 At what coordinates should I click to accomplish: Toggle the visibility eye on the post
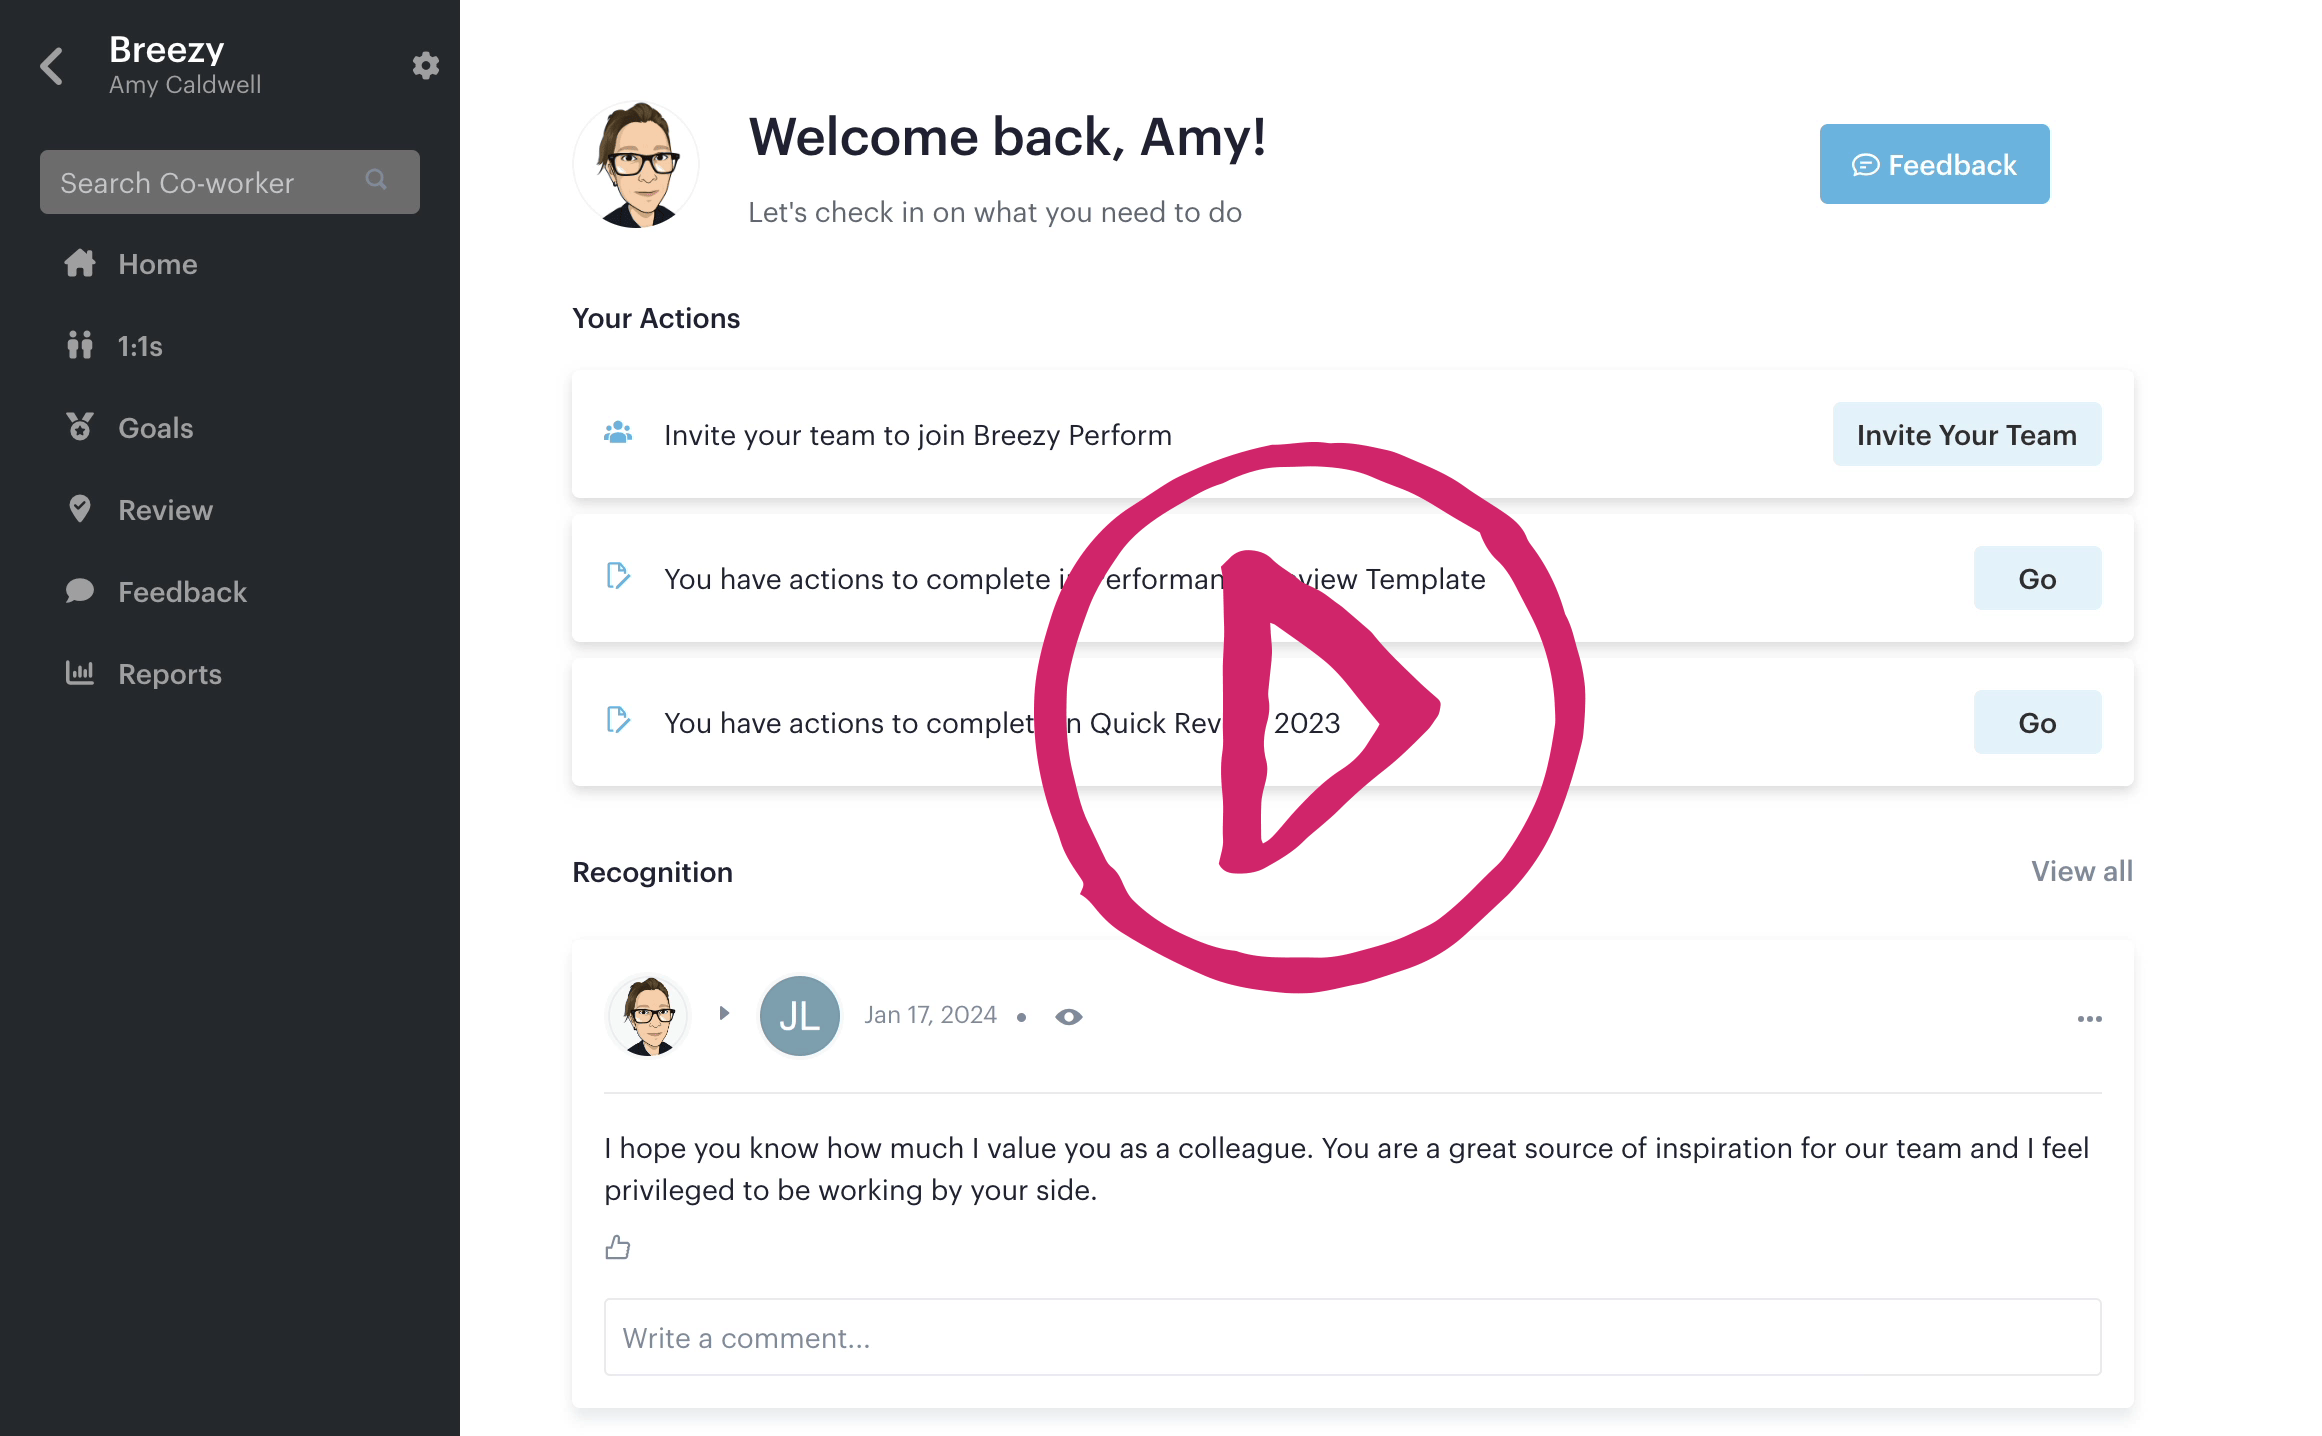pos(1069,1015)
